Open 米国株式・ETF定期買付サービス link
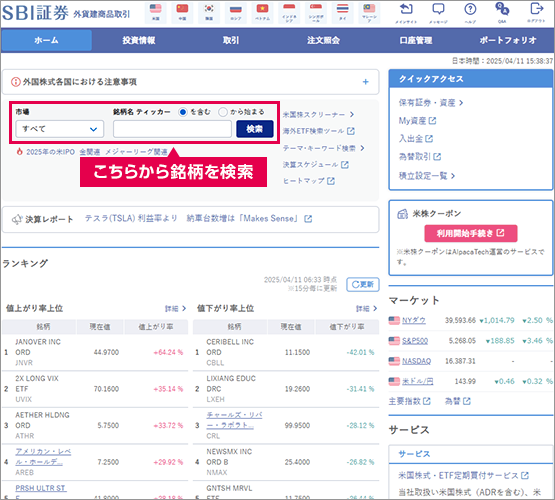 pos(463,475)
